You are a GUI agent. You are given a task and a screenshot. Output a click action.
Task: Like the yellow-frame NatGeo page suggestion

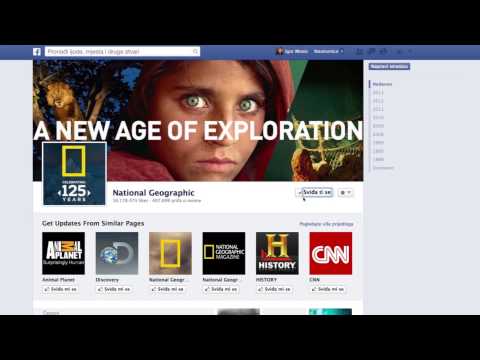point(167,289)
